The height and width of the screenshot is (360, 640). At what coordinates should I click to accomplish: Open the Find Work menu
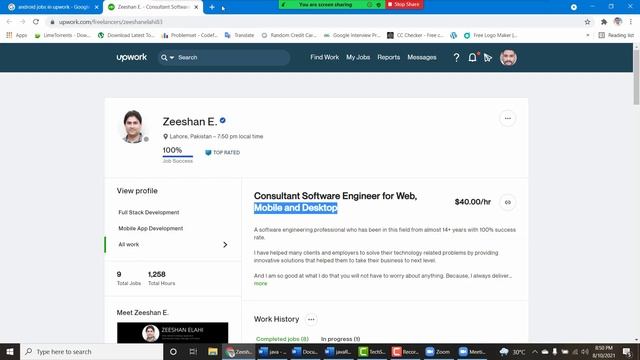[x=324, y=57]
